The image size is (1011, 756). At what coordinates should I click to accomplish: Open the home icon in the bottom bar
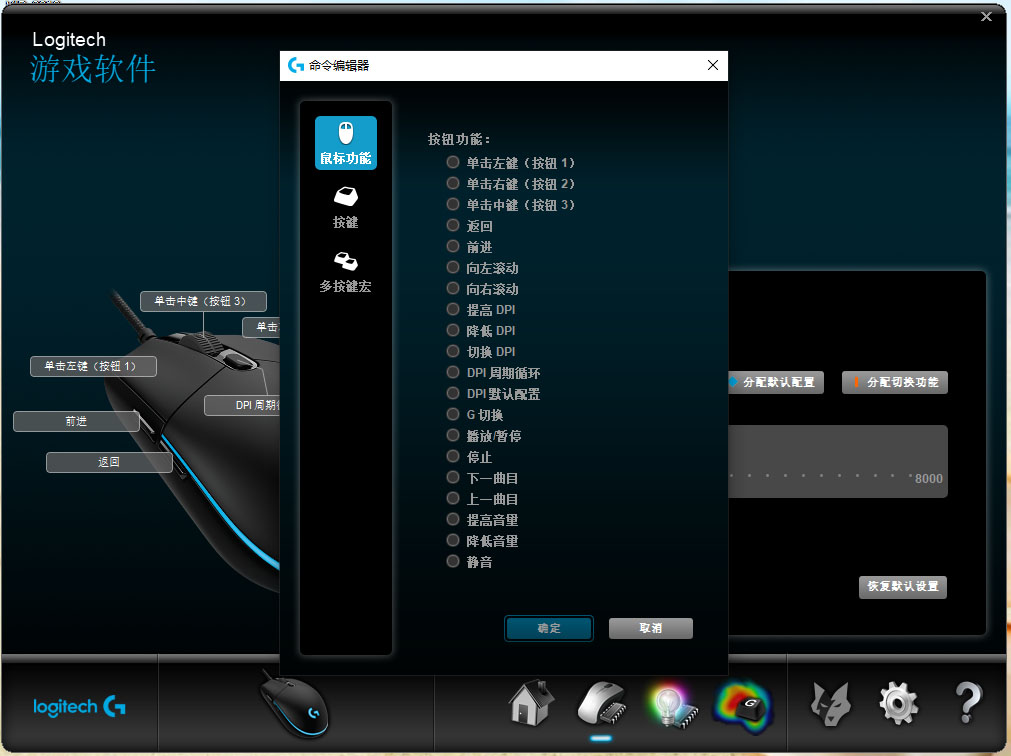click(x=531, y=703)
